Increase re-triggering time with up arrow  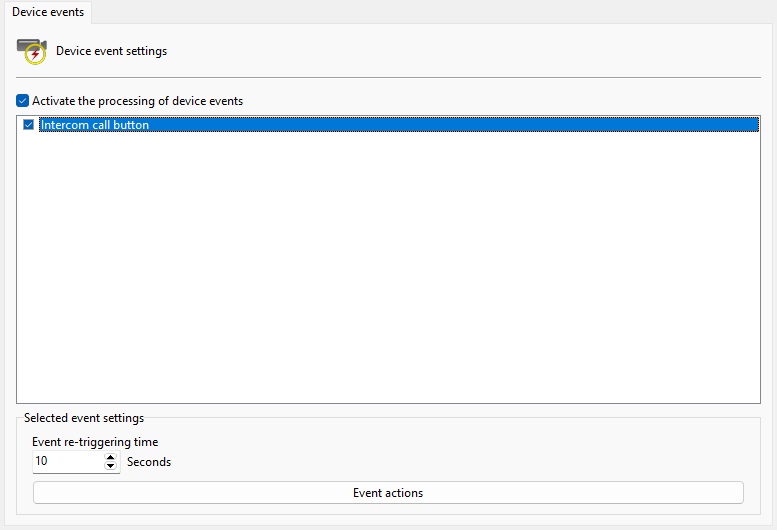click(x=111, y=457)
